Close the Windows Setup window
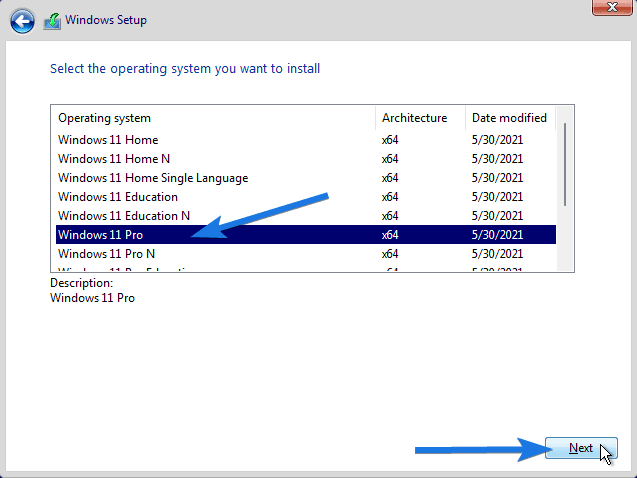637x478 pixels. click(x=612, y=7)
